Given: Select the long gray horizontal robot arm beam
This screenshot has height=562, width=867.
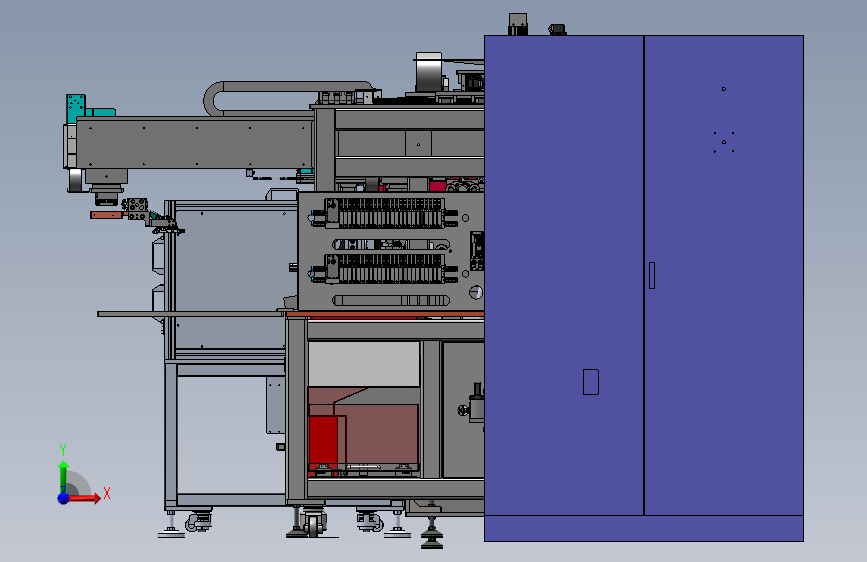Looking at the screenshot, I should pyautogui.click(x=195, y=143).
